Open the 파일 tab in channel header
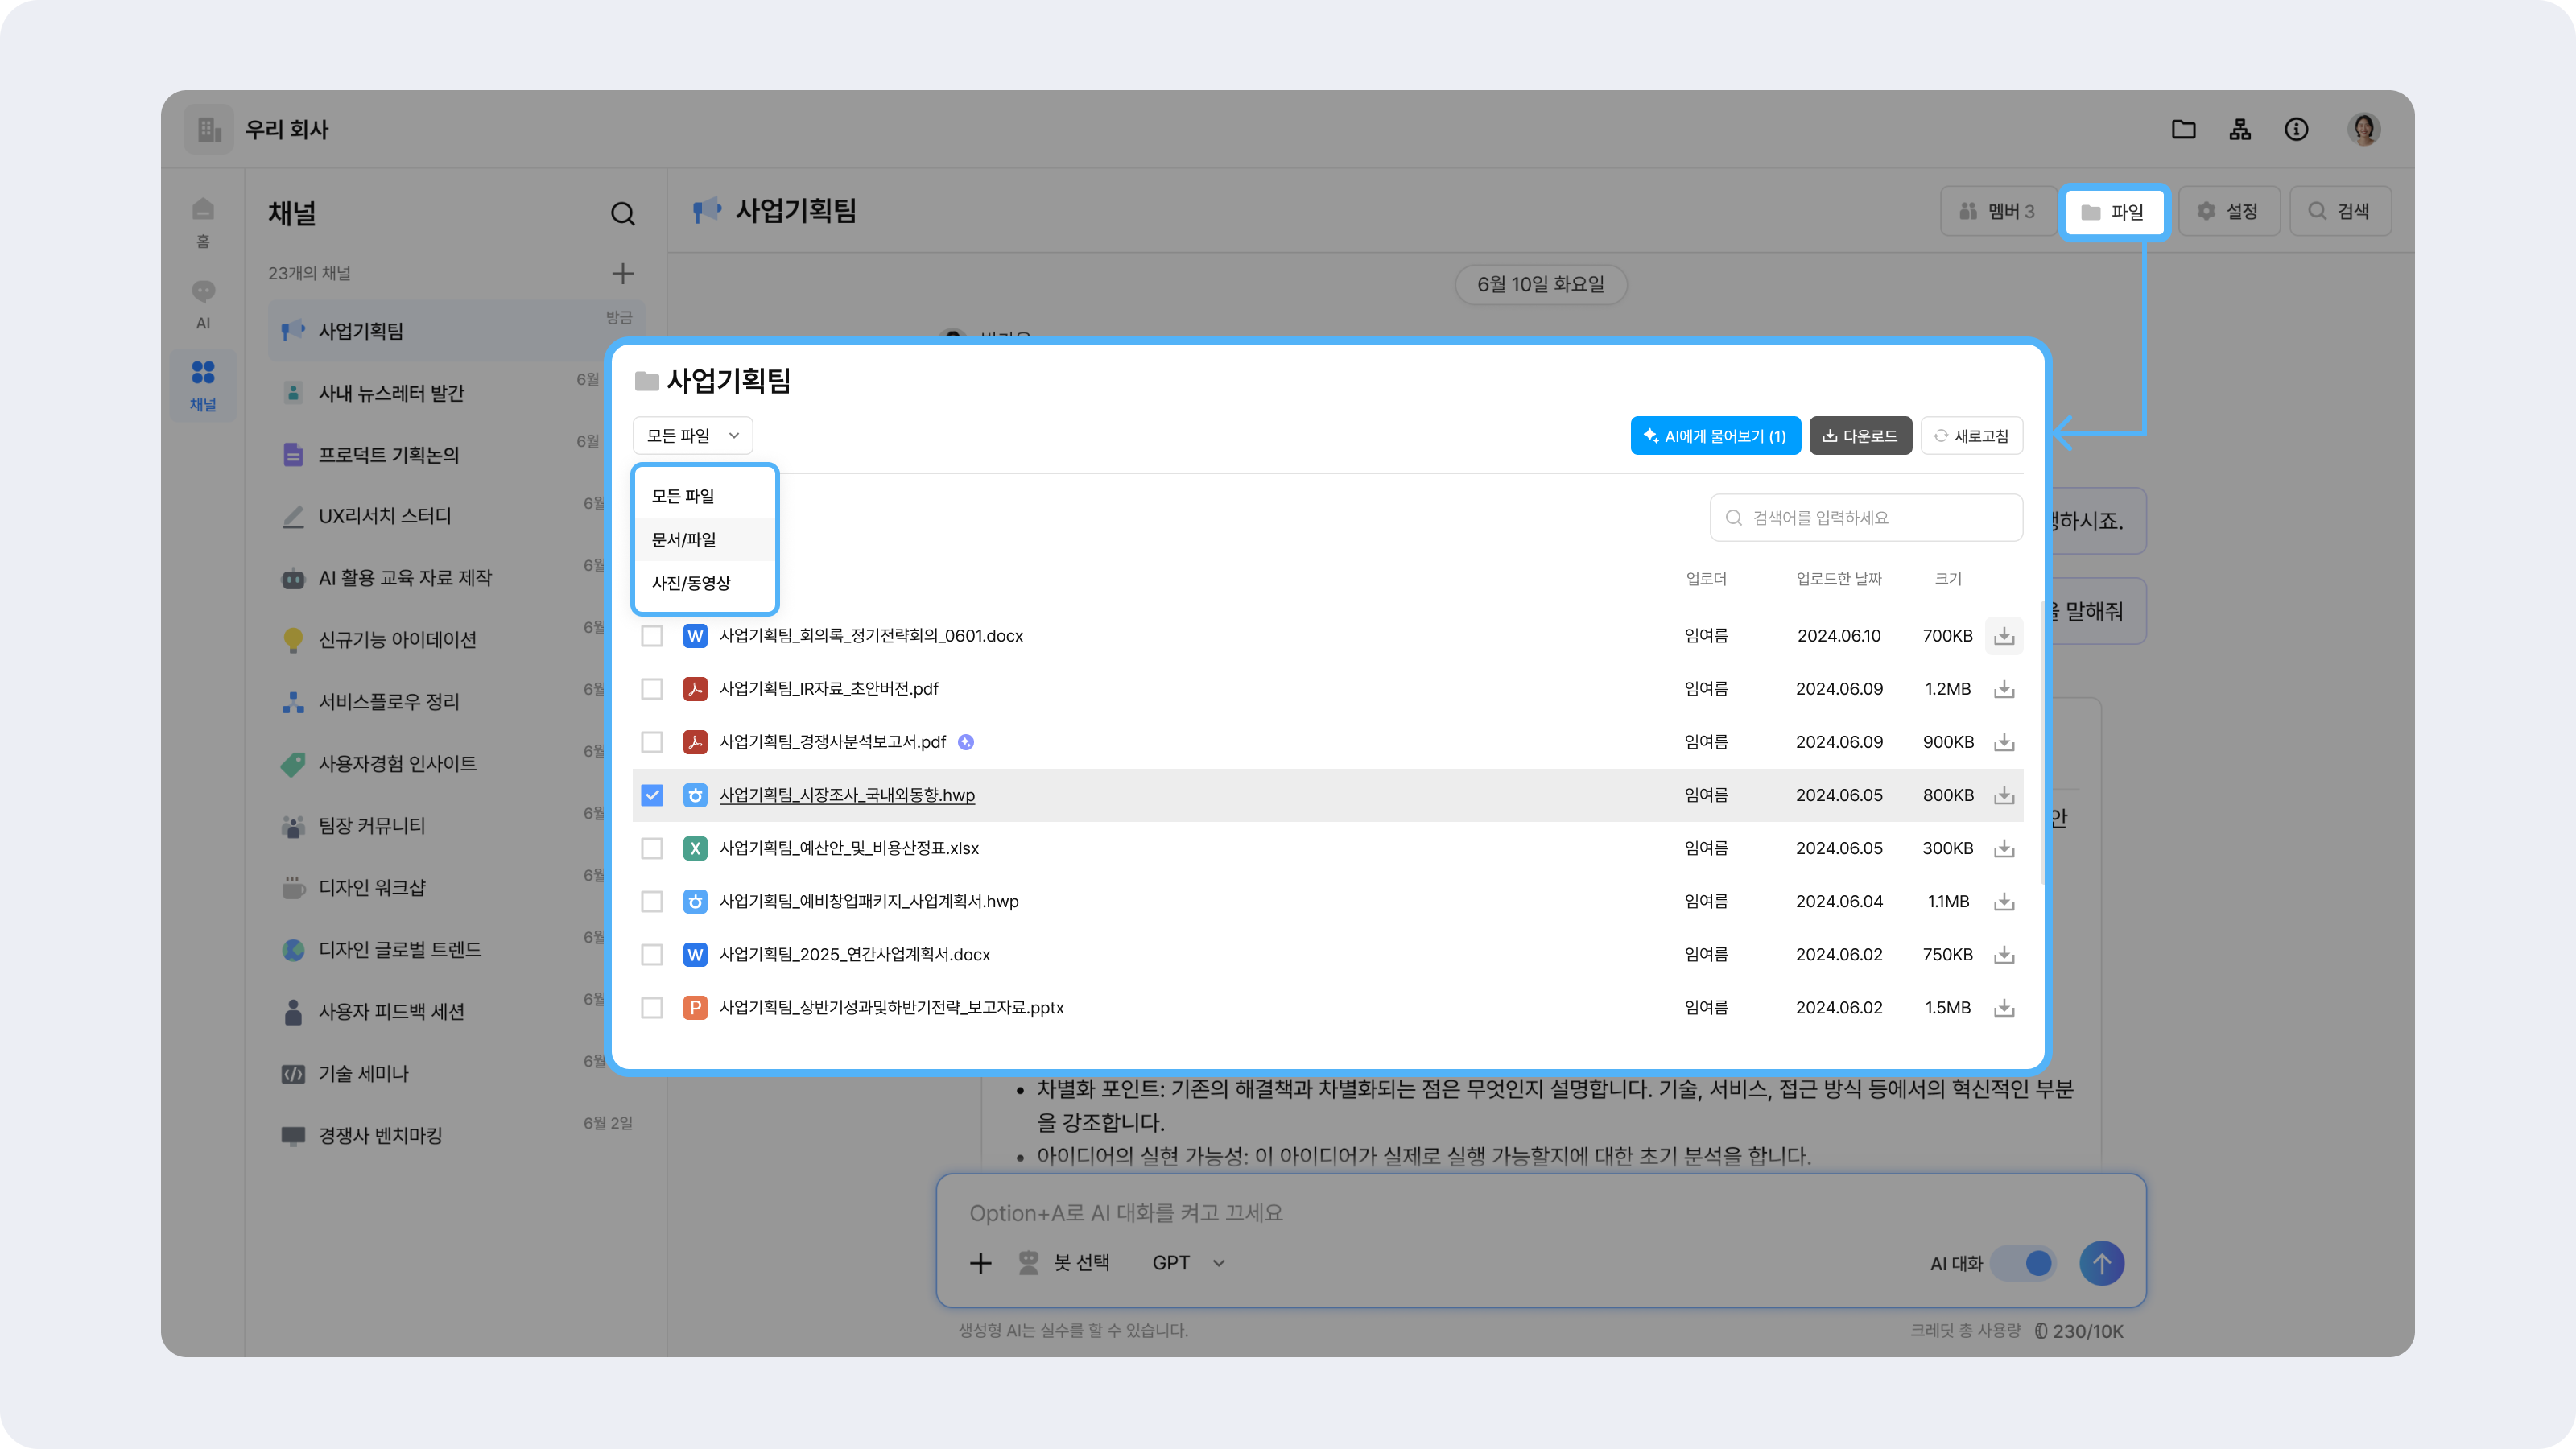This screenshot has width=2576, height=1449. [x=2113, y=211]
